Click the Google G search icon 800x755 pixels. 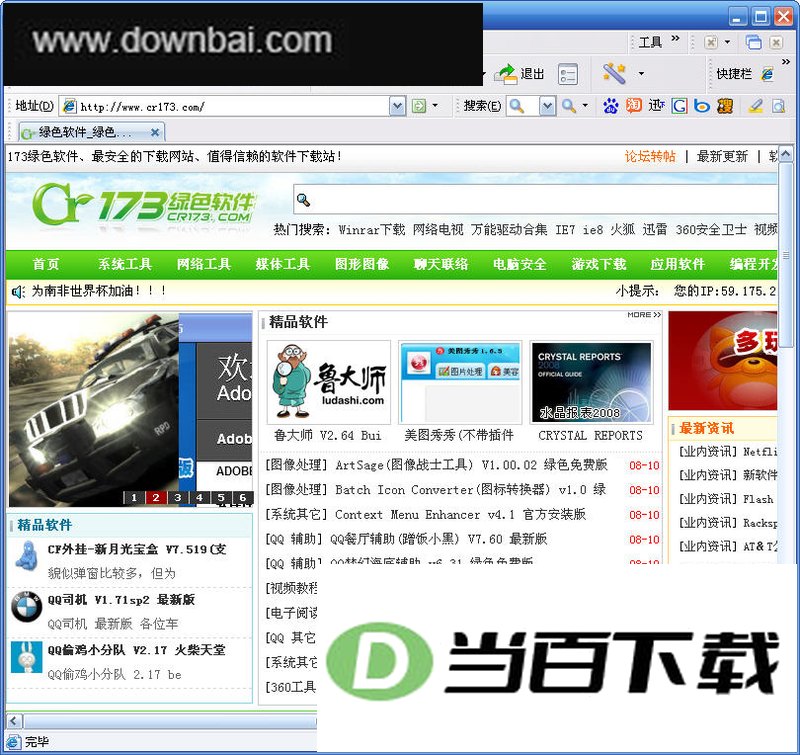(x=679, y=106)
